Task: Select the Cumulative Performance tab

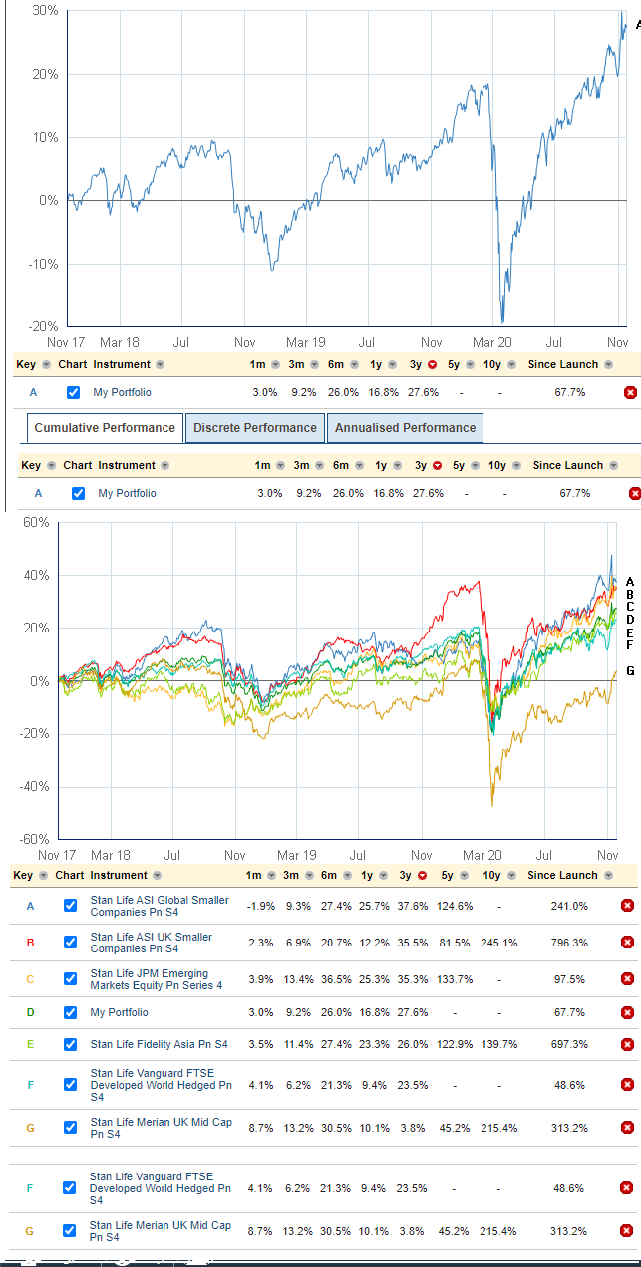Action: 105,428
